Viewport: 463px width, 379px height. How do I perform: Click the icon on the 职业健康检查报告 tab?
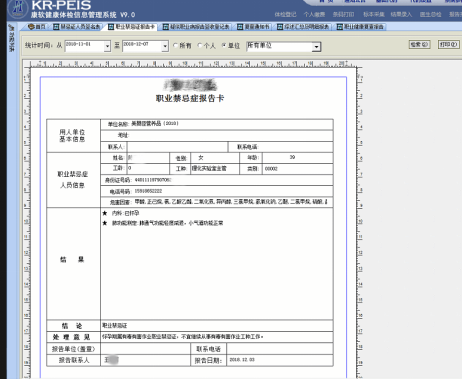[x=340, y=27]
